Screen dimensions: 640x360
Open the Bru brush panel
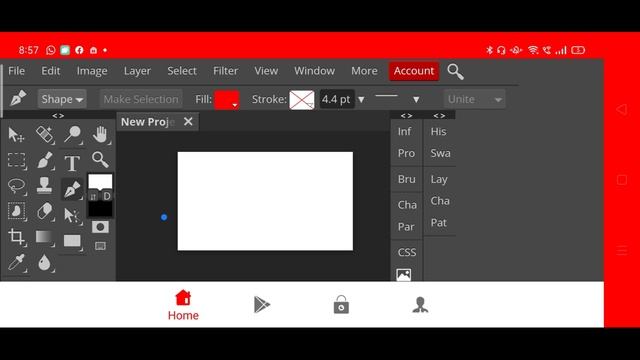tap(407, 179)
